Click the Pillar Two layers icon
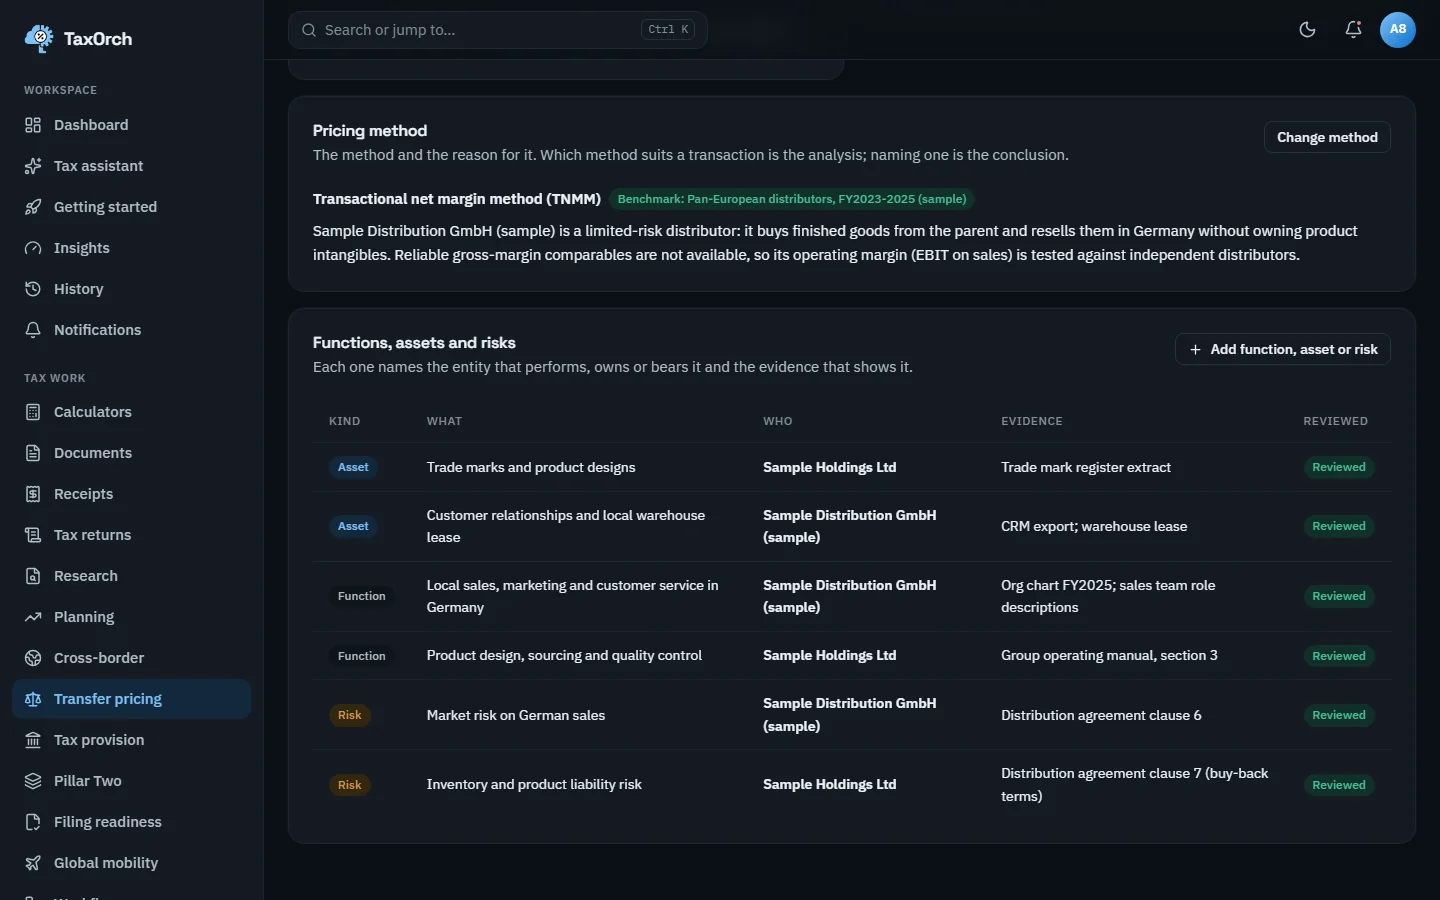1440x900 pixels. (x=33, y=781)
